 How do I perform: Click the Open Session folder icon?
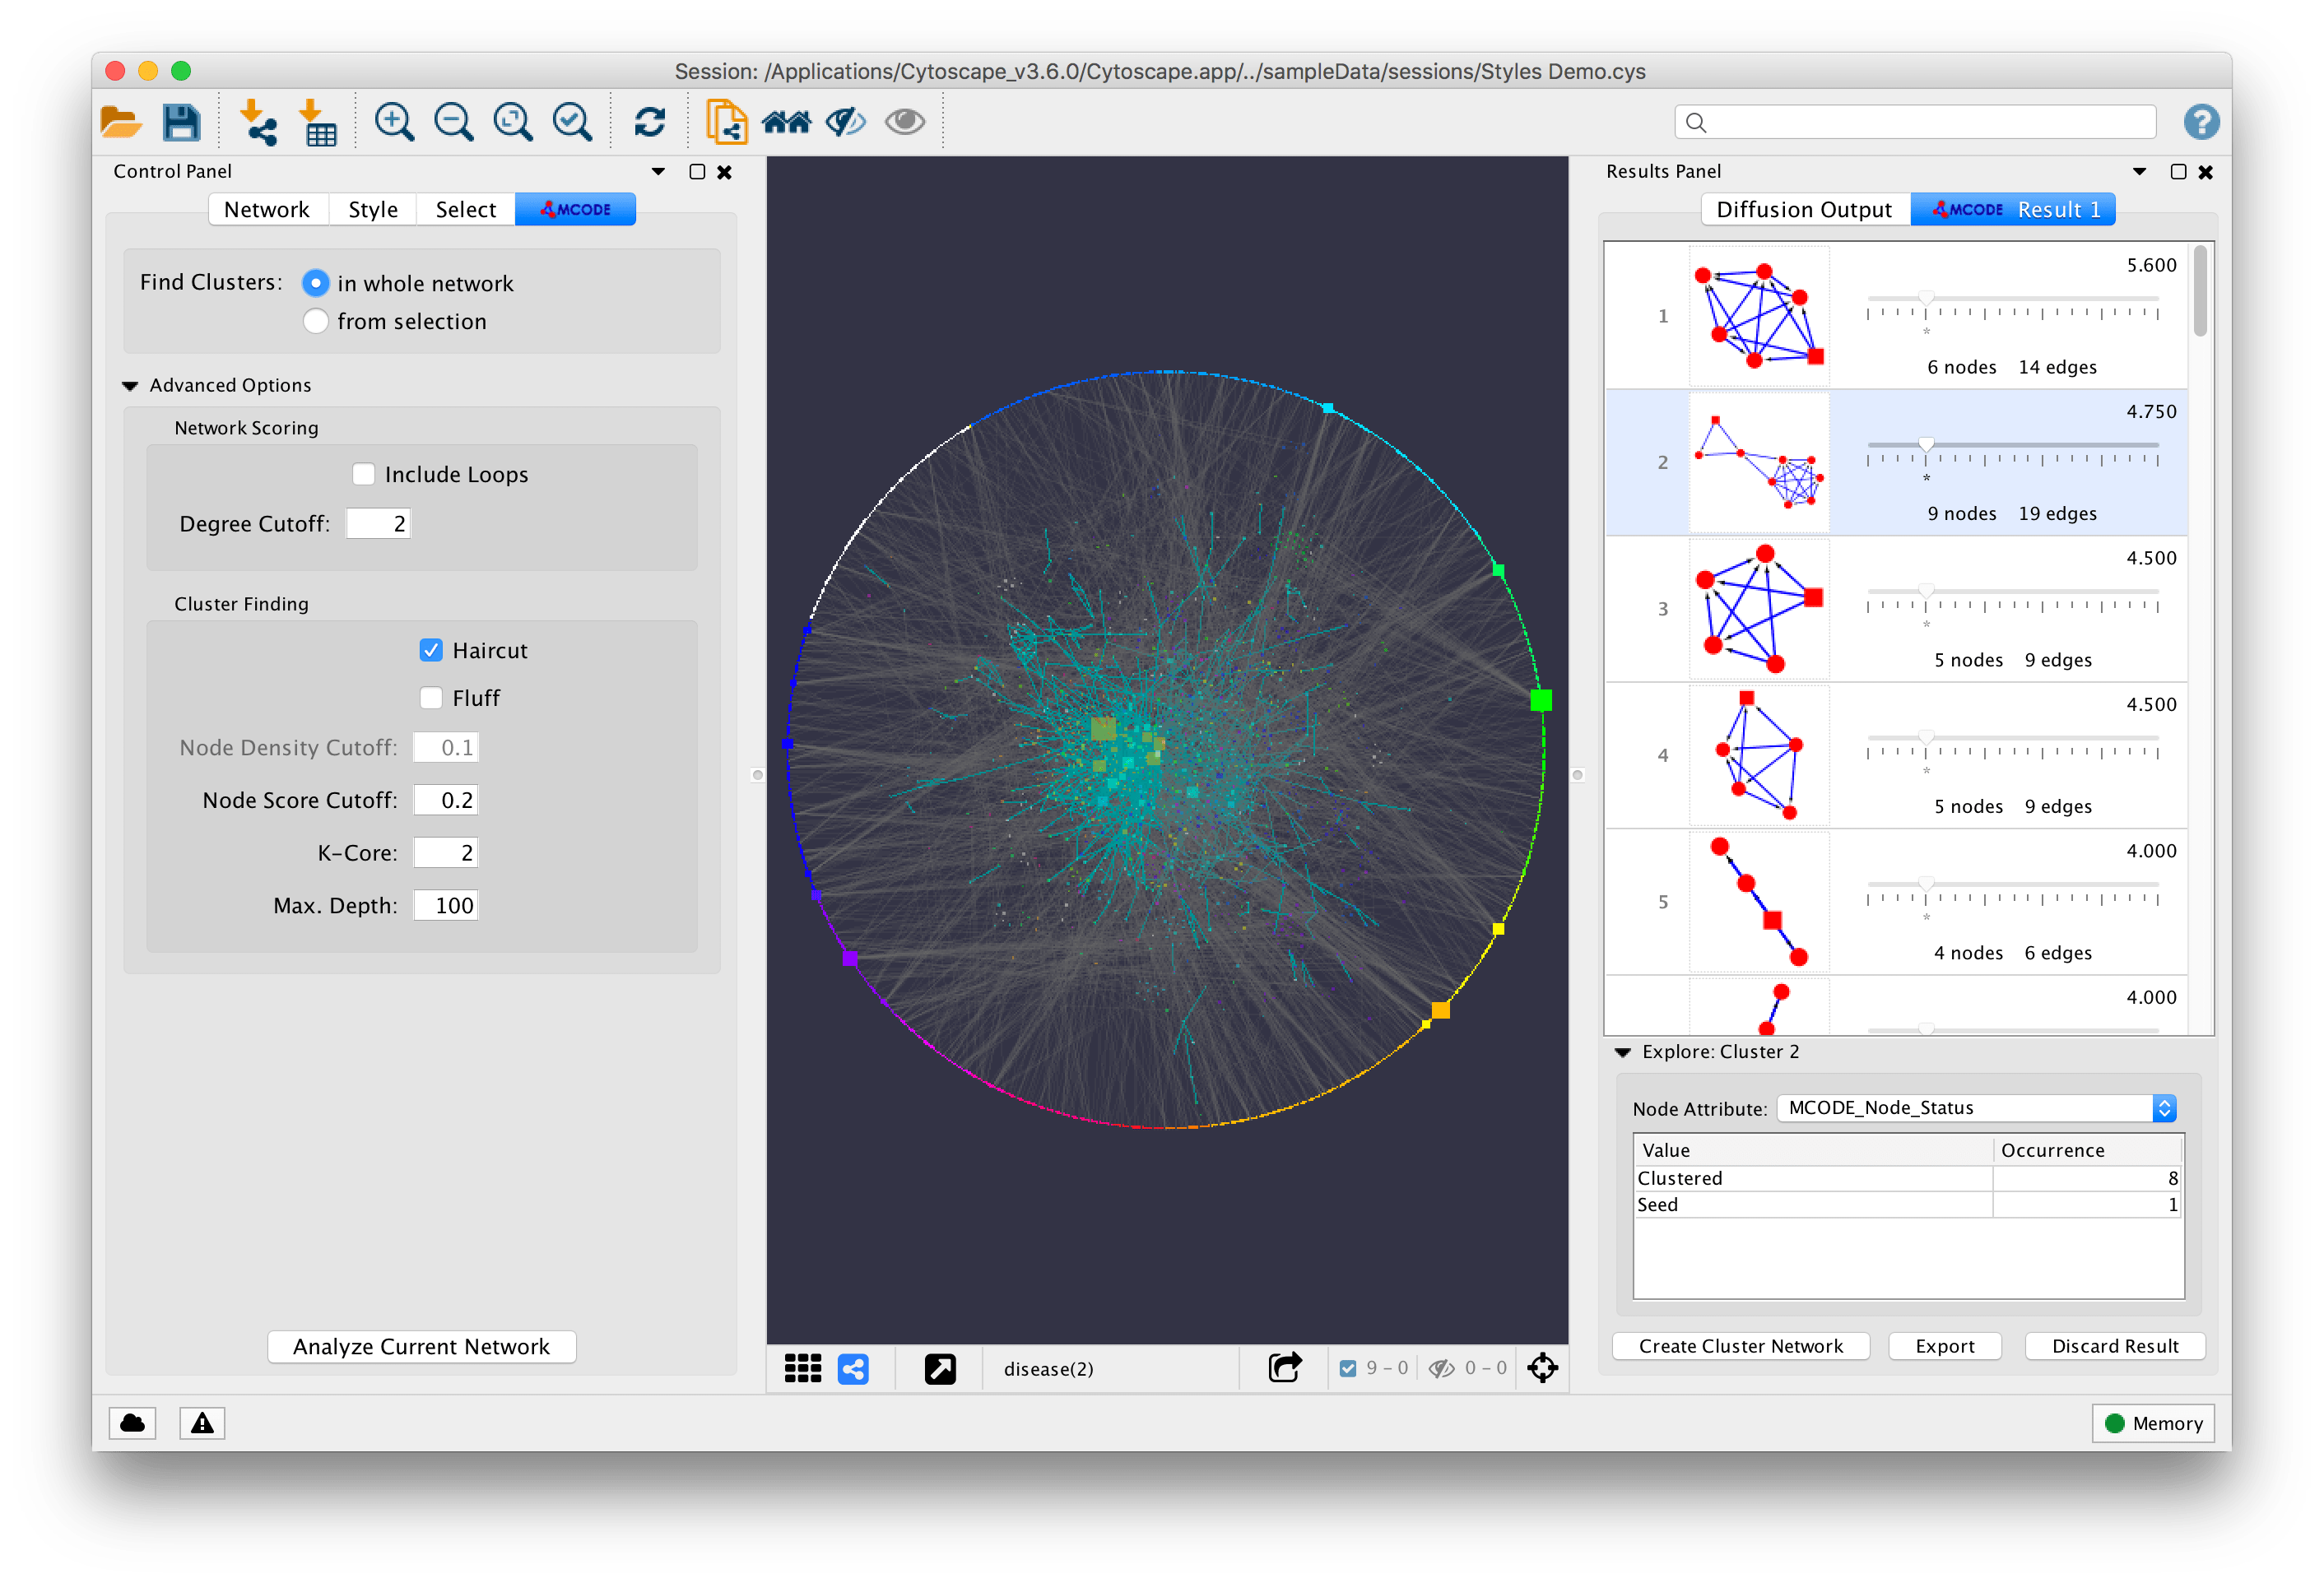[121, 122]
